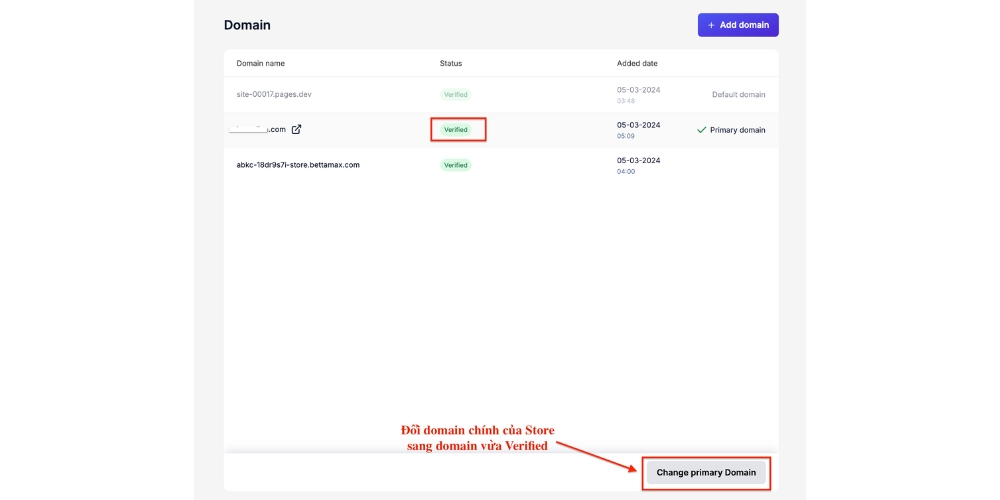
Task: Click the added date with time 05:09
Action: (x=638, y=129)
